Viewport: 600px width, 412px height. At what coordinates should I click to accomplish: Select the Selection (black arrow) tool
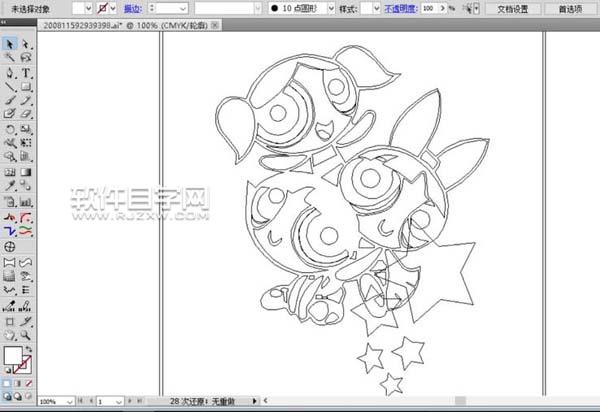tap(10, 44)
